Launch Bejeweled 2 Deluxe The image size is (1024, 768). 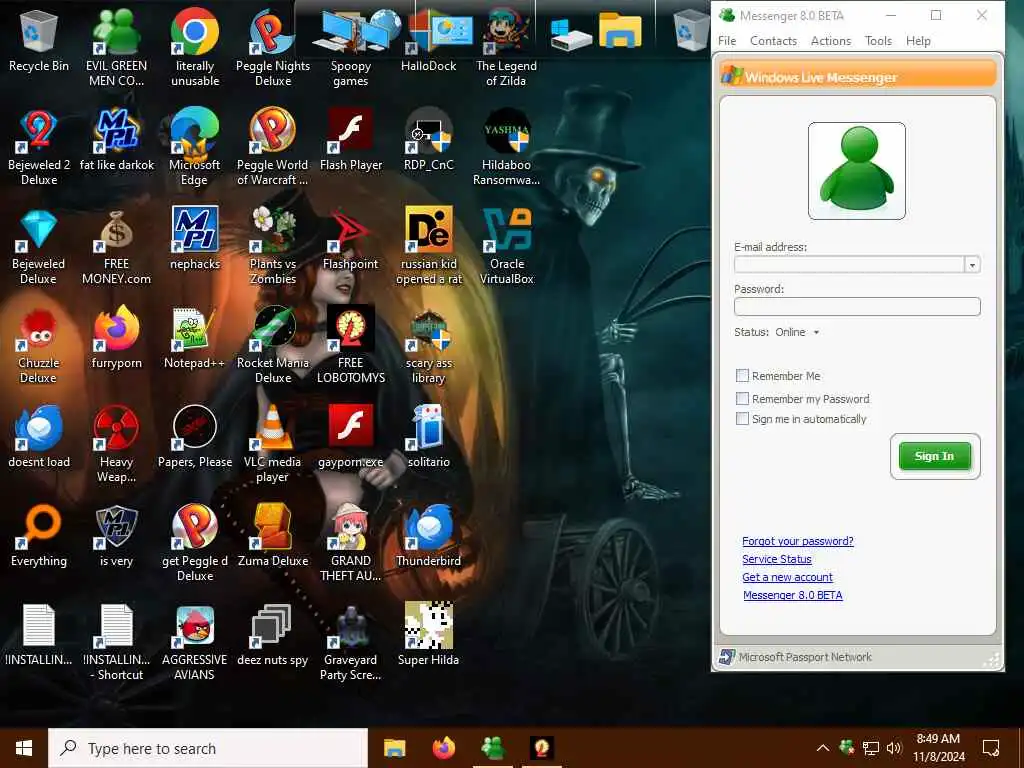(x=39, y=148)
